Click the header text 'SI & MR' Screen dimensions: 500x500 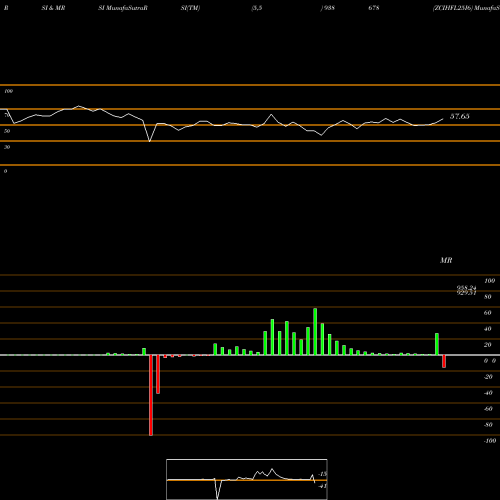point(53,8)
